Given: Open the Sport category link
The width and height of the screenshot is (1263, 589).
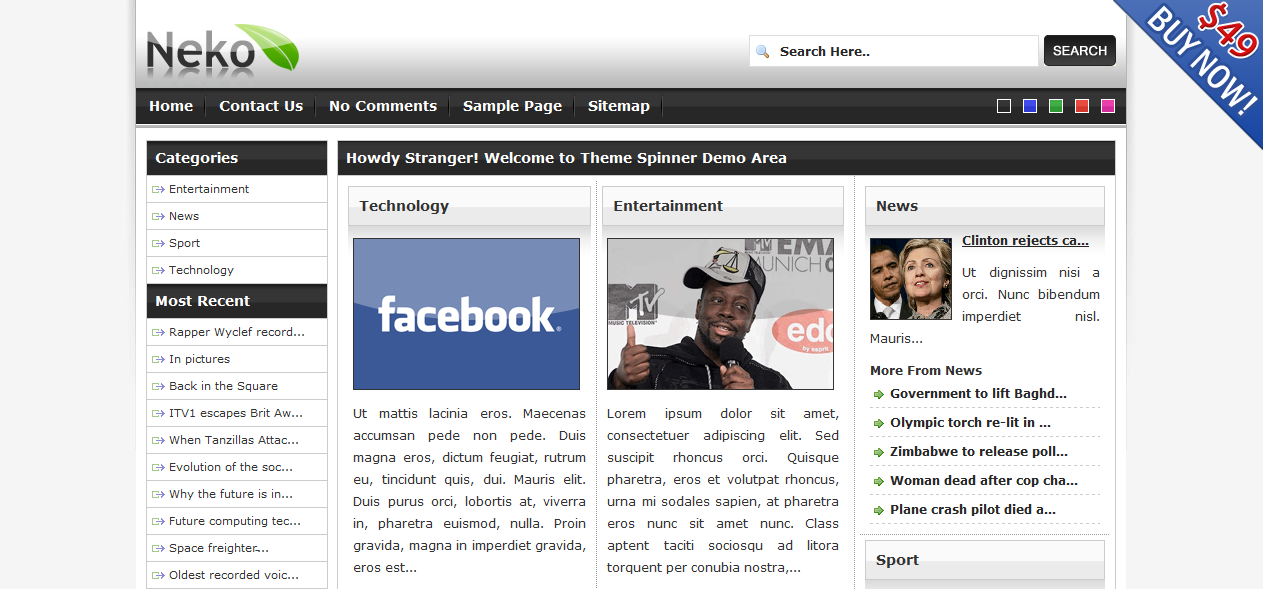Looking at the screenshot, I should pos(184,243).
